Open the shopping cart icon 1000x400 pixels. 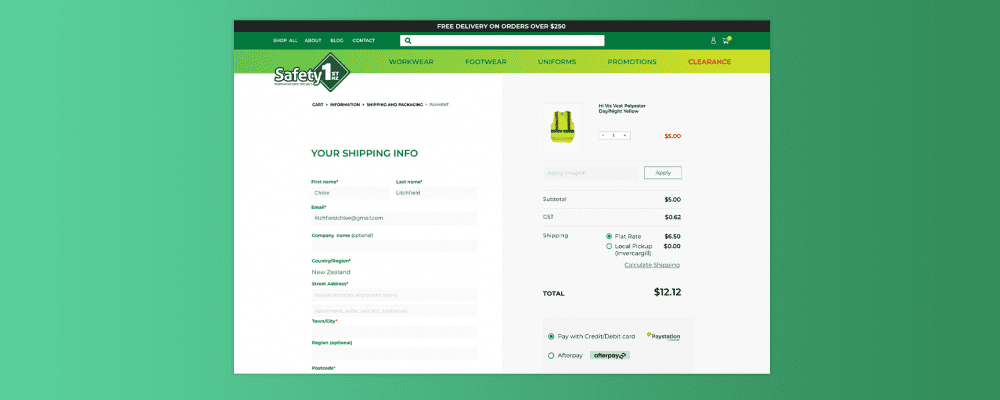click(x=726, y=40)
